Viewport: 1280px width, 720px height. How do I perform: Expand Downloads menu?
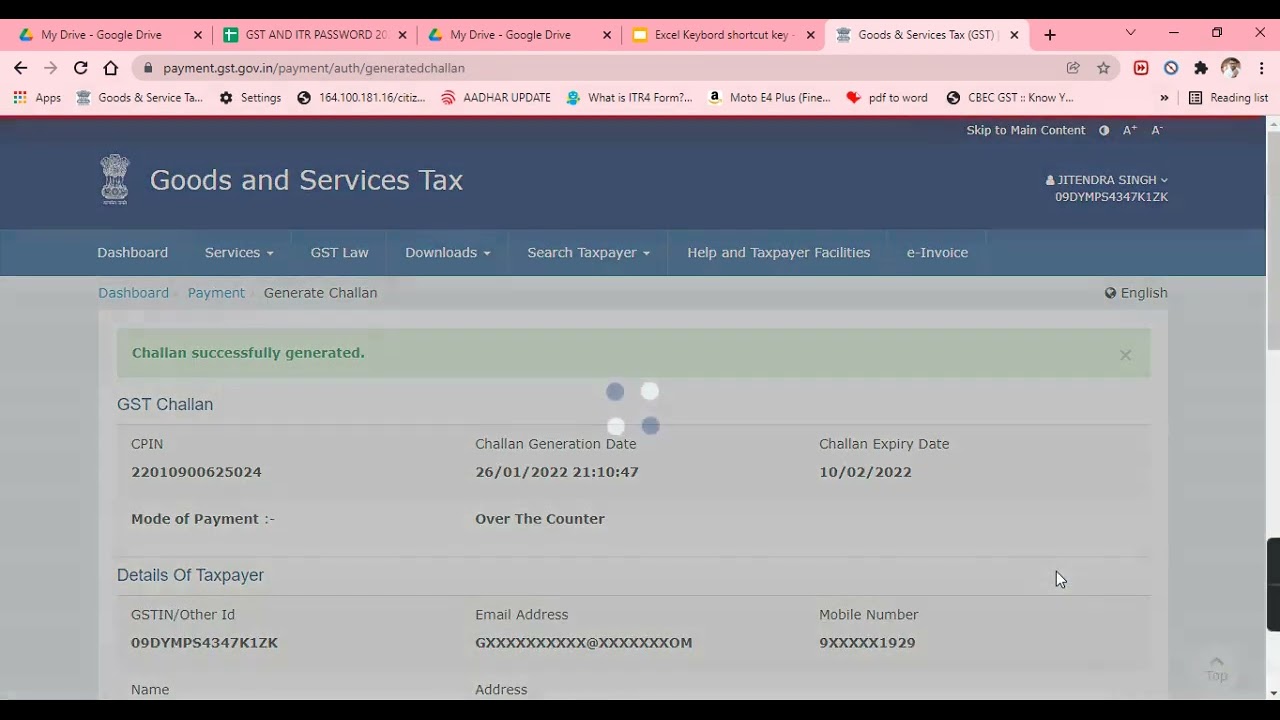[447, 252]
